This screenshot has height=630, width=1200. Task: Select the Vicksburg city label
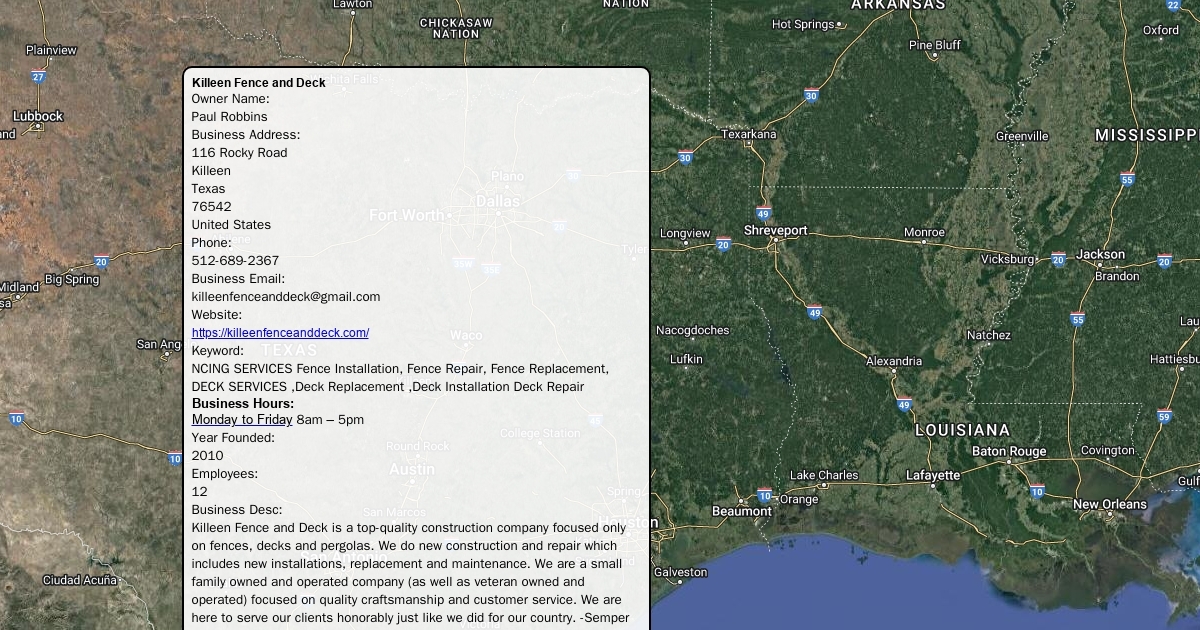click(1008, 259)
